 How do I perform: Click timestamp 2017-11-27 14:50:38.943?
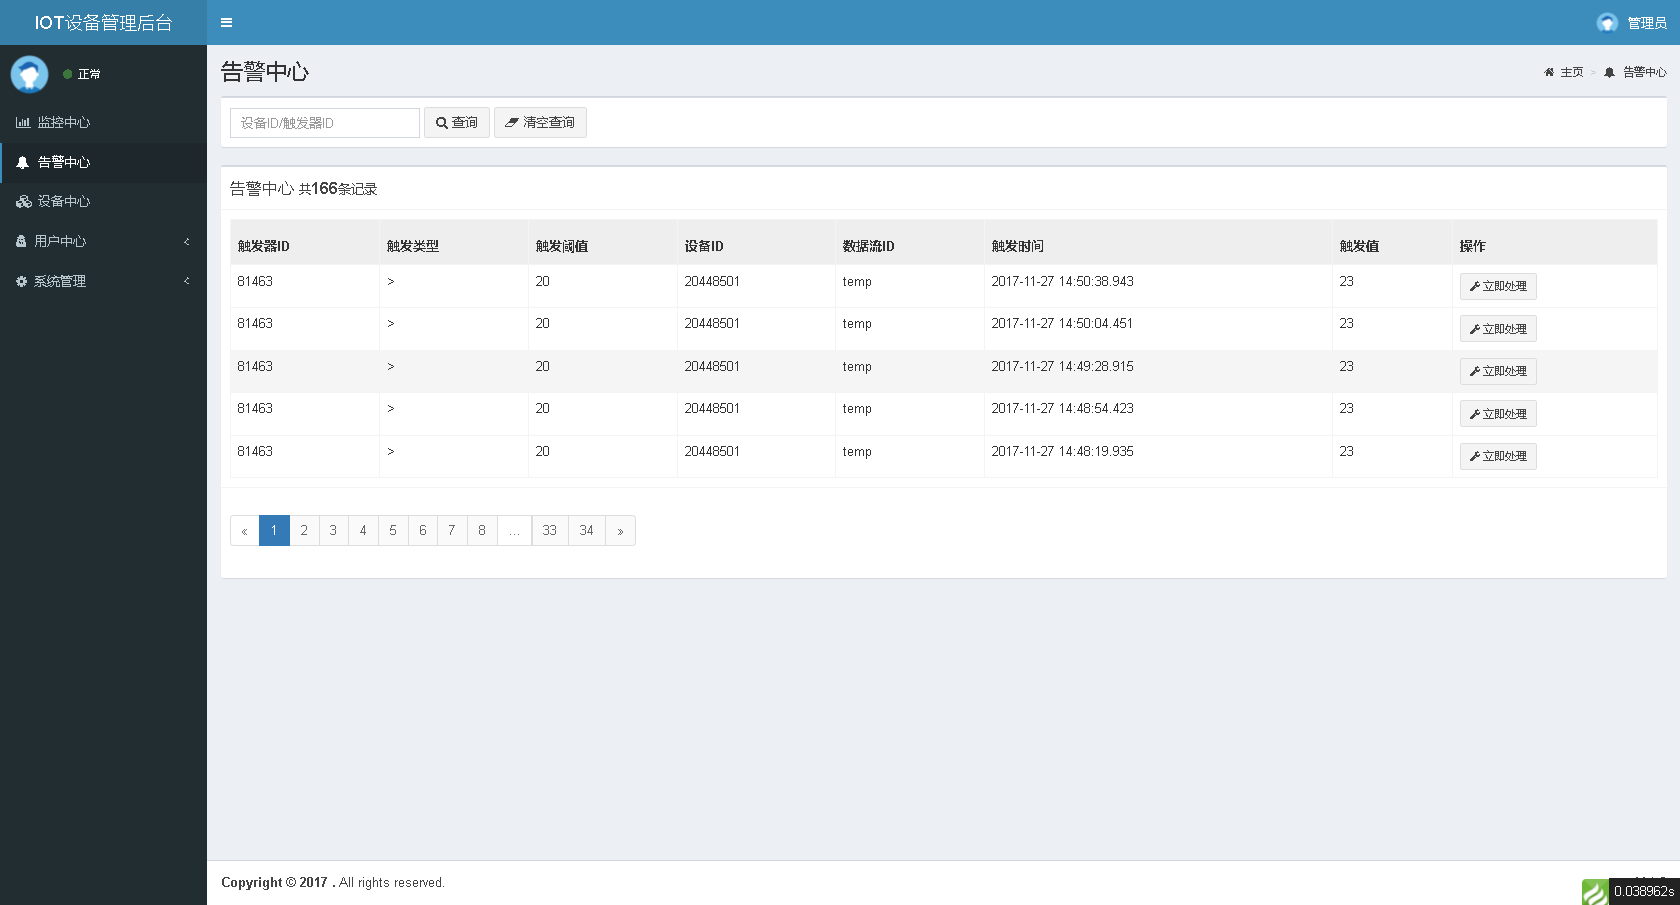pos(1062,281)
